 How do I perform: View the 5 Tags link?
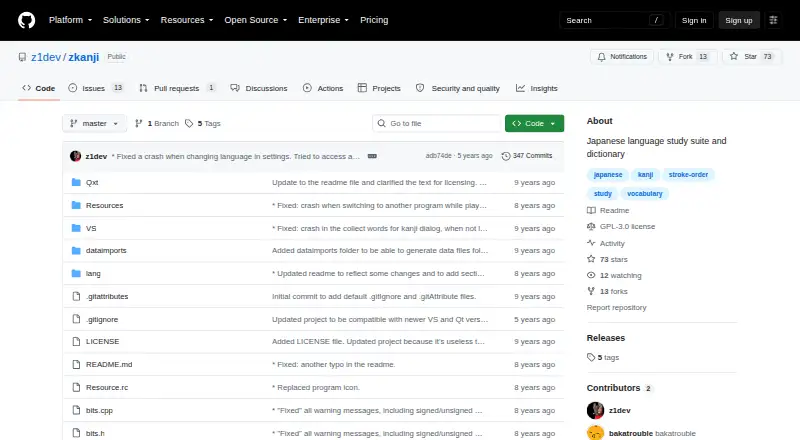(x=203, y=124)
